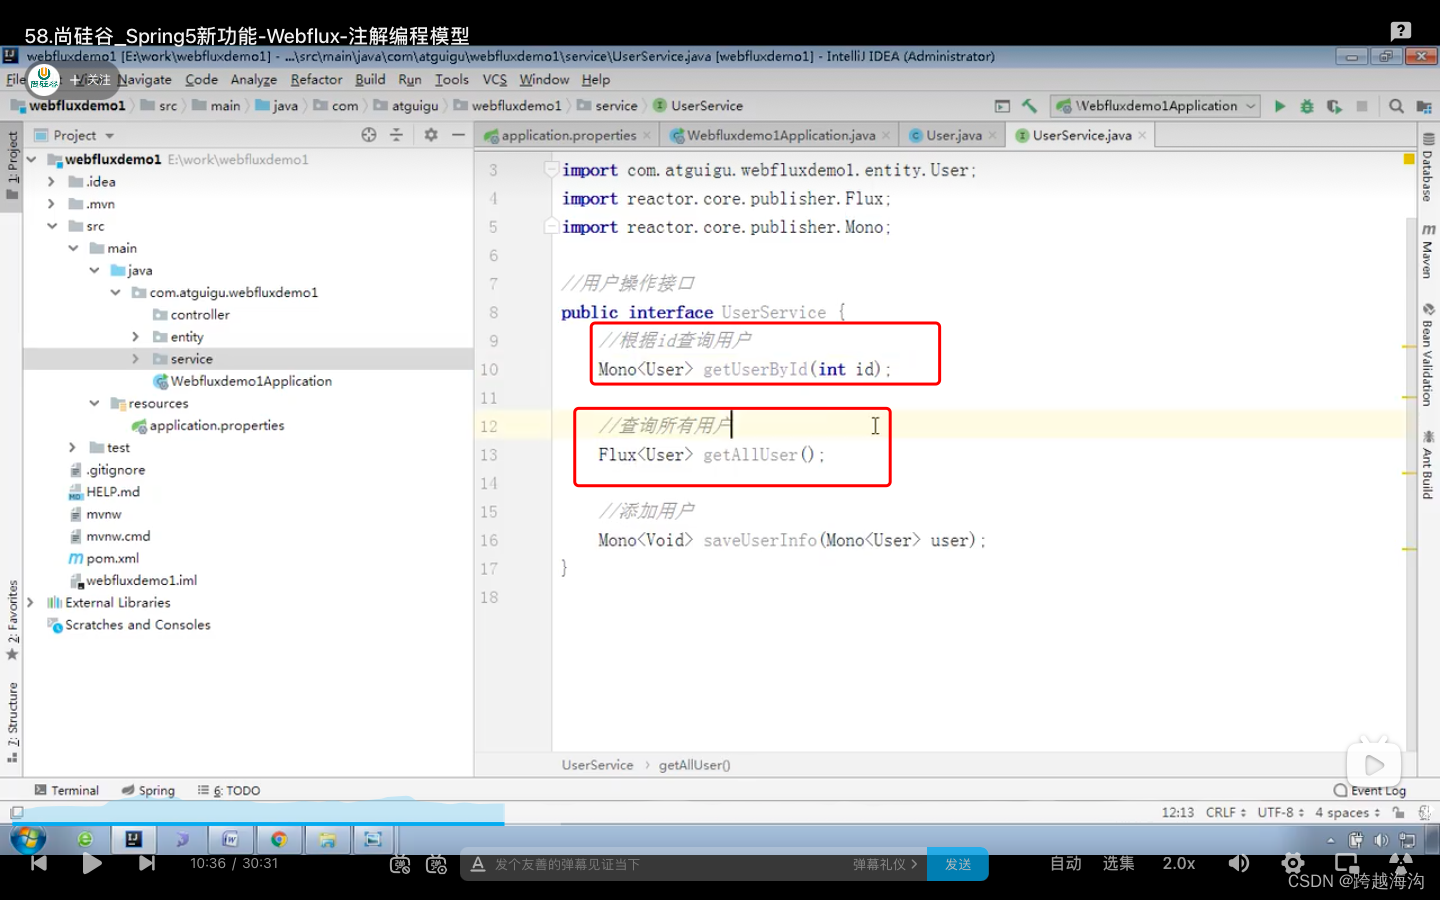Run Webfluxdemo1Application with green play icon
This screenshot has height=900, width=1440.
pyautogui.click(x=1279, y=106)
